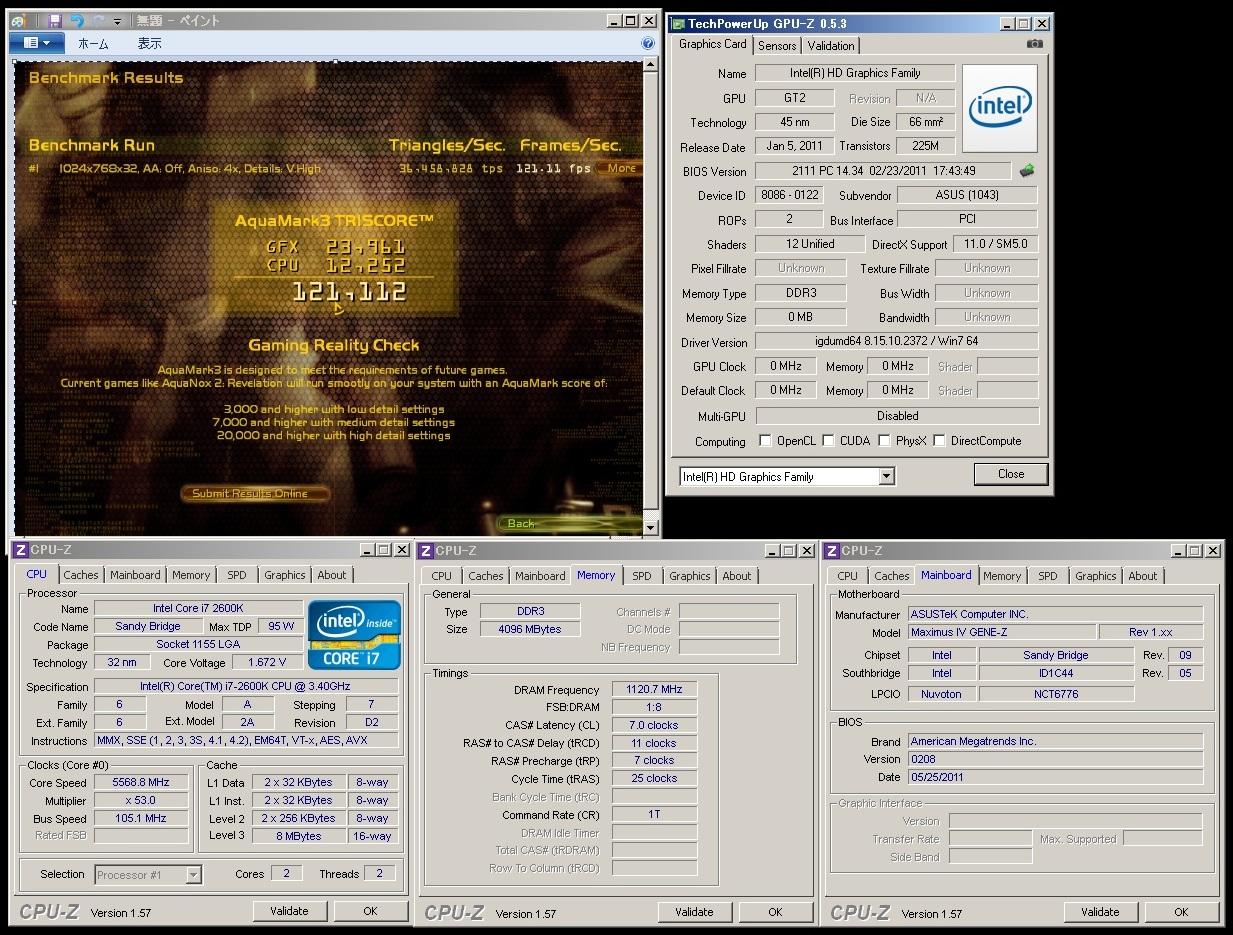Viewport: 1233px width, 935px height.
Task: Click the DRAM Frequency value 1120.7 MHz
Action: pos(654,690)
